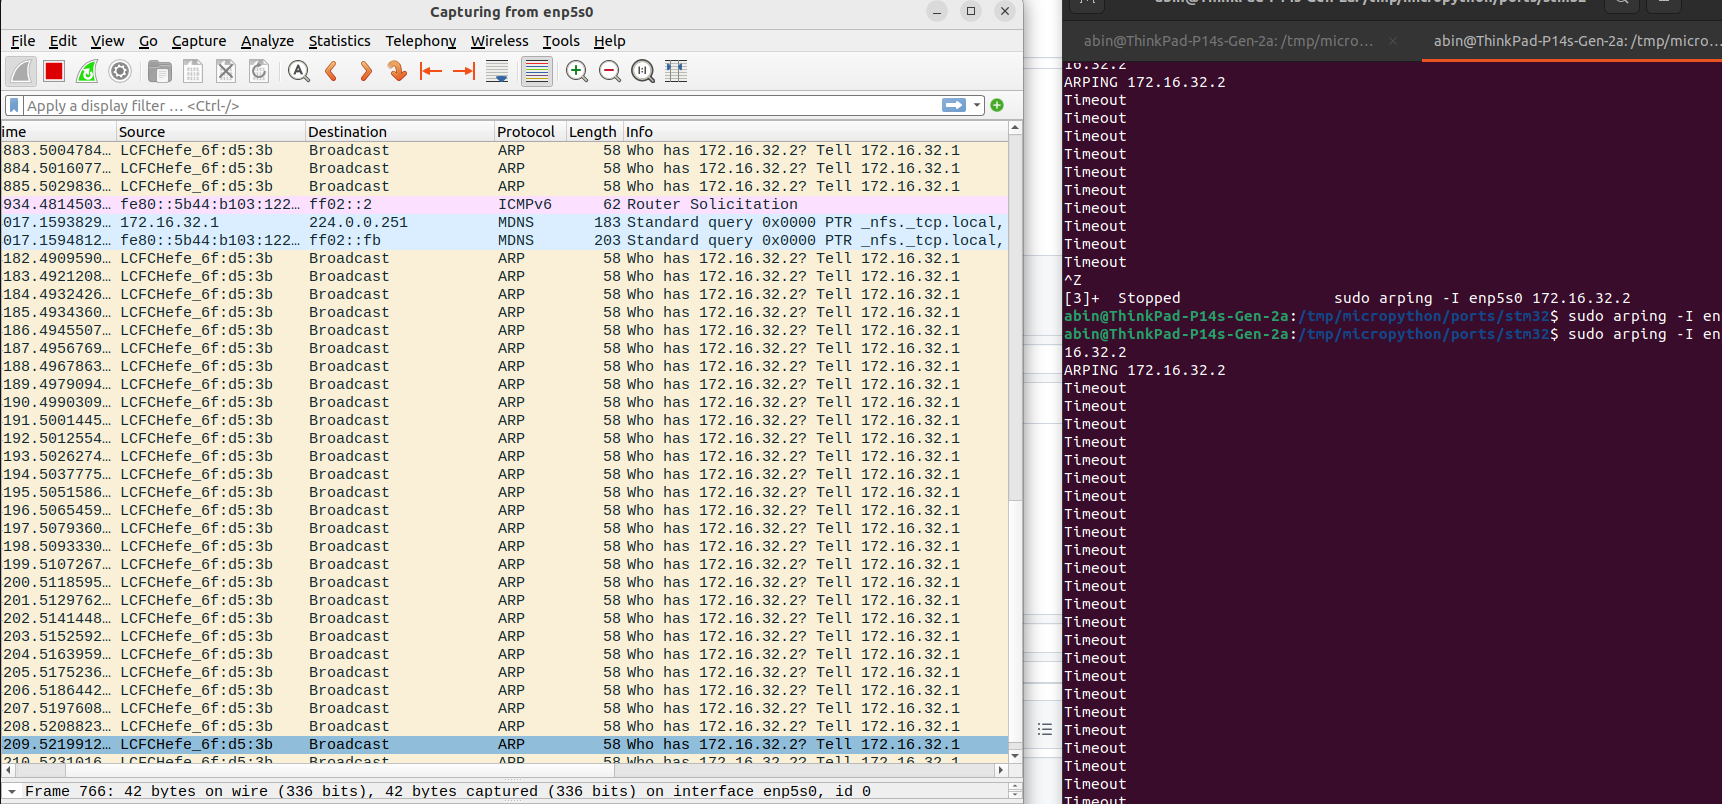This screenshot has height=804, width=1722.
Task: Click the start capture shark fin icon
Action: click(x=21, y=71)
